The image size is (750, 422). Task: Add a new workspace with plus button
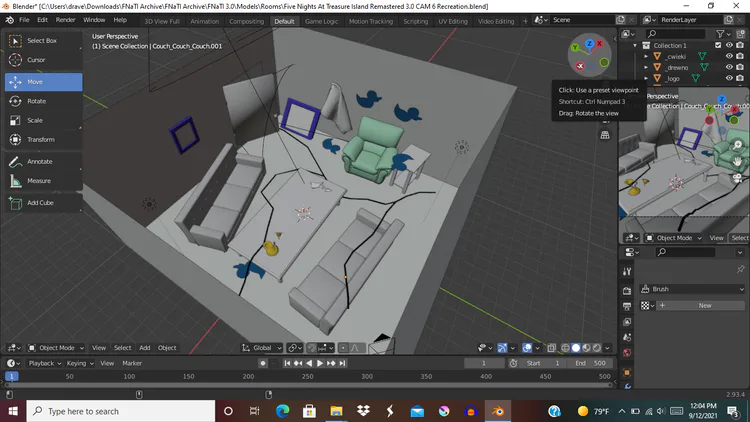[x=525, y=21]
